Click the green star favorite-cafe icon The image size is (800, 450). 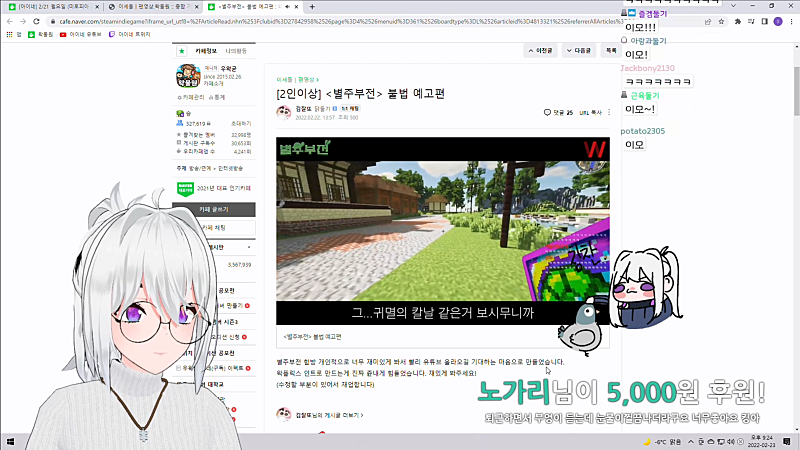182,51
